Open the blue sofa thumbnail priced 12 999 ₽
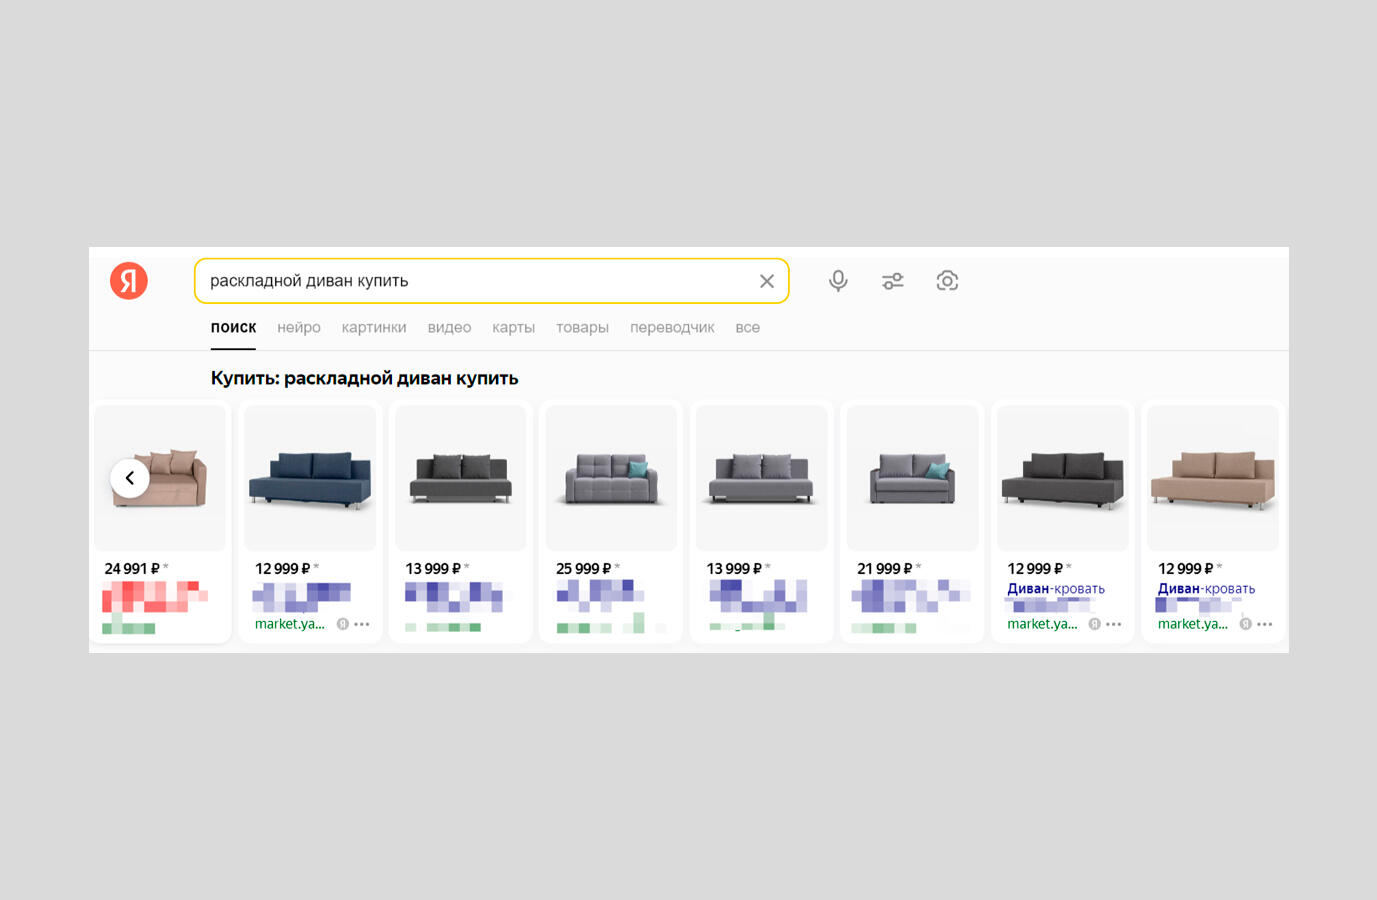1377x900 pixels. coord(310,478)
